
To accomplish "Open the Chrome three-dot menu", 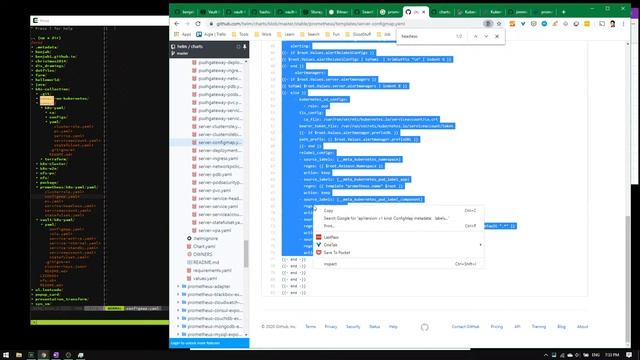I will pyautogui.click(x=623, y=24).
